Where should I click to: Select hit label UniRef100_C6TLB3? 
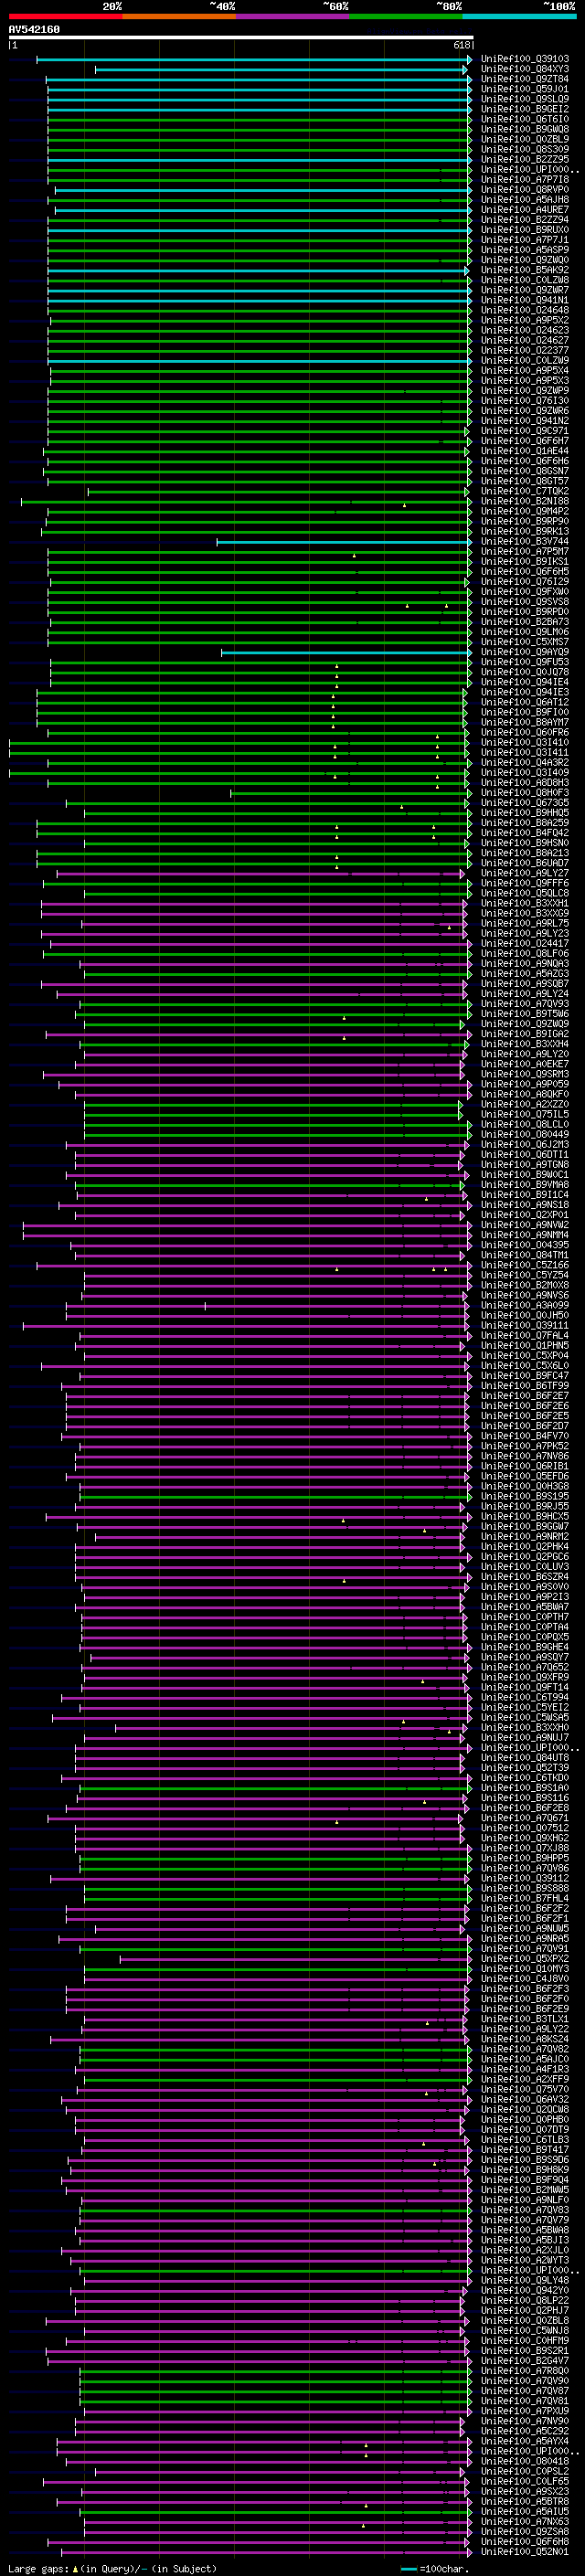point(525,2140)
